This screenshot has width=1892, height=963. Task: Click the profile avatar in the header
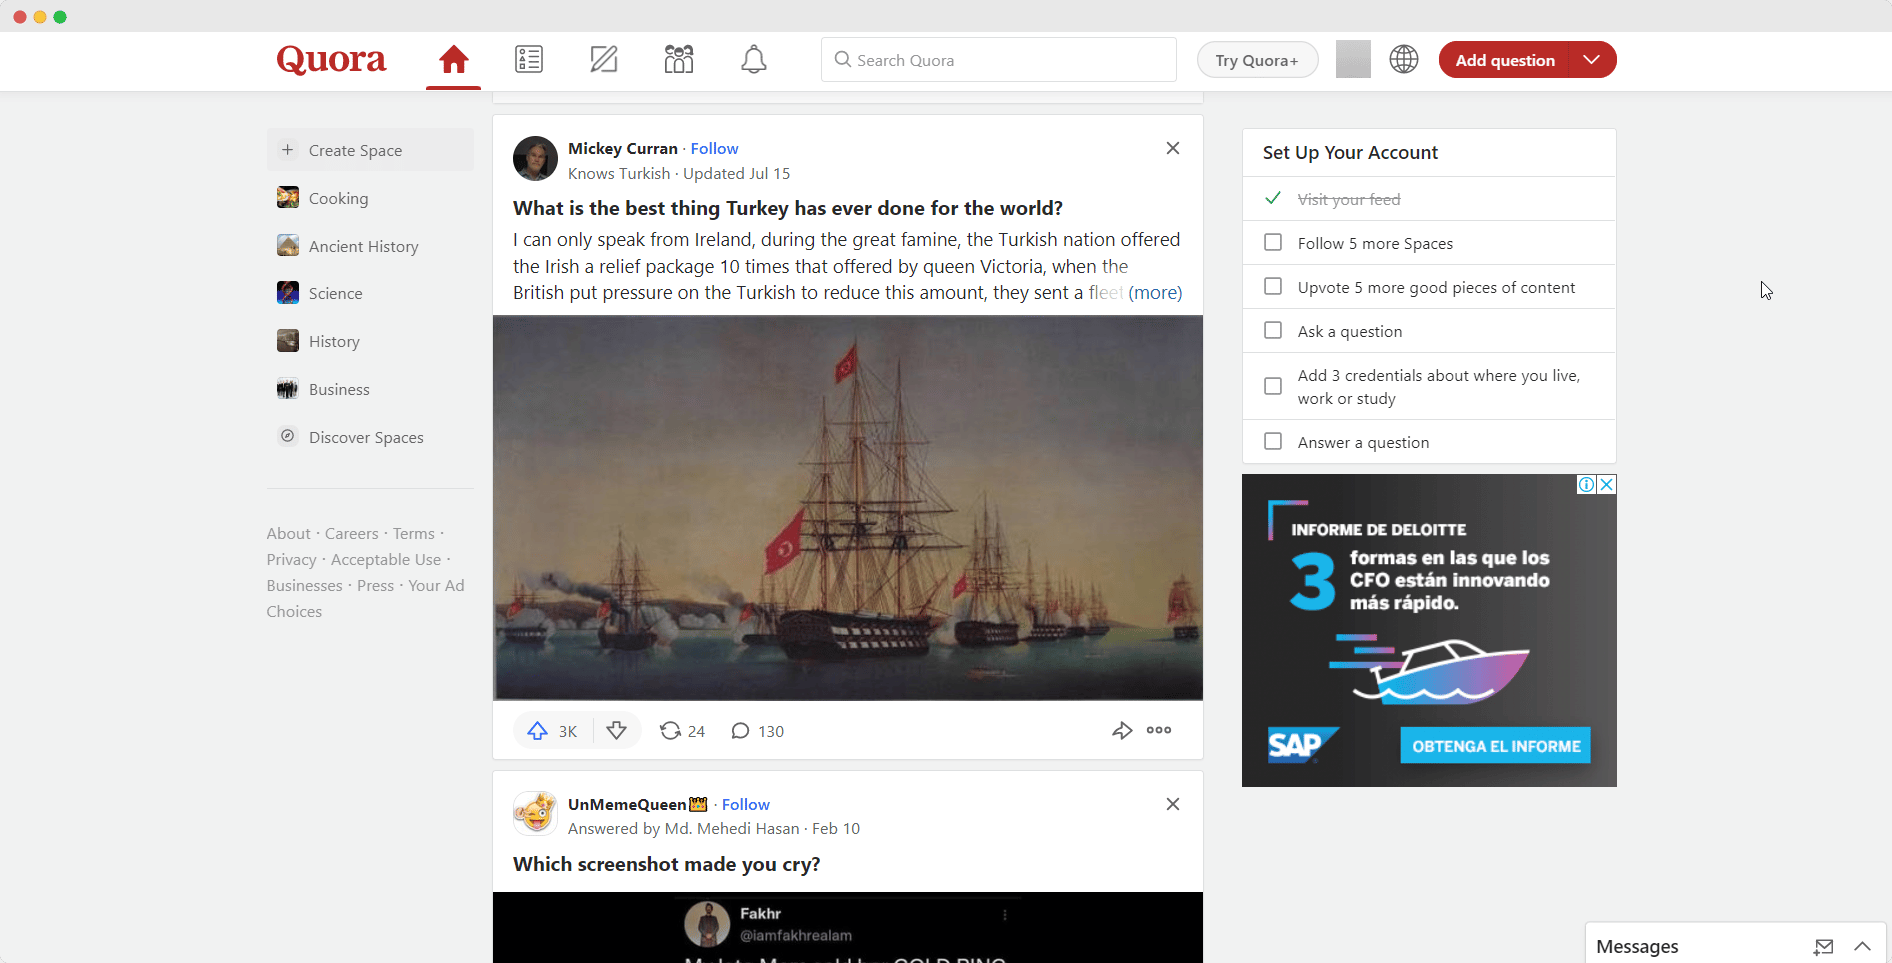1353,59
